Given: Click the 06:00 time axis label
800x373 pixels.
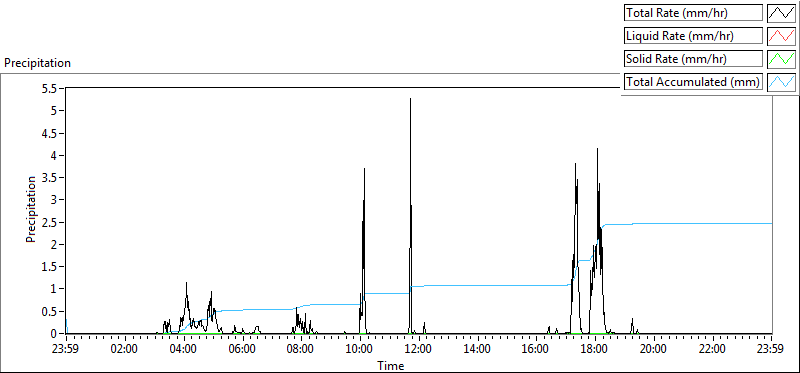Looking at the screenshot, I should [x=243, y=350].
